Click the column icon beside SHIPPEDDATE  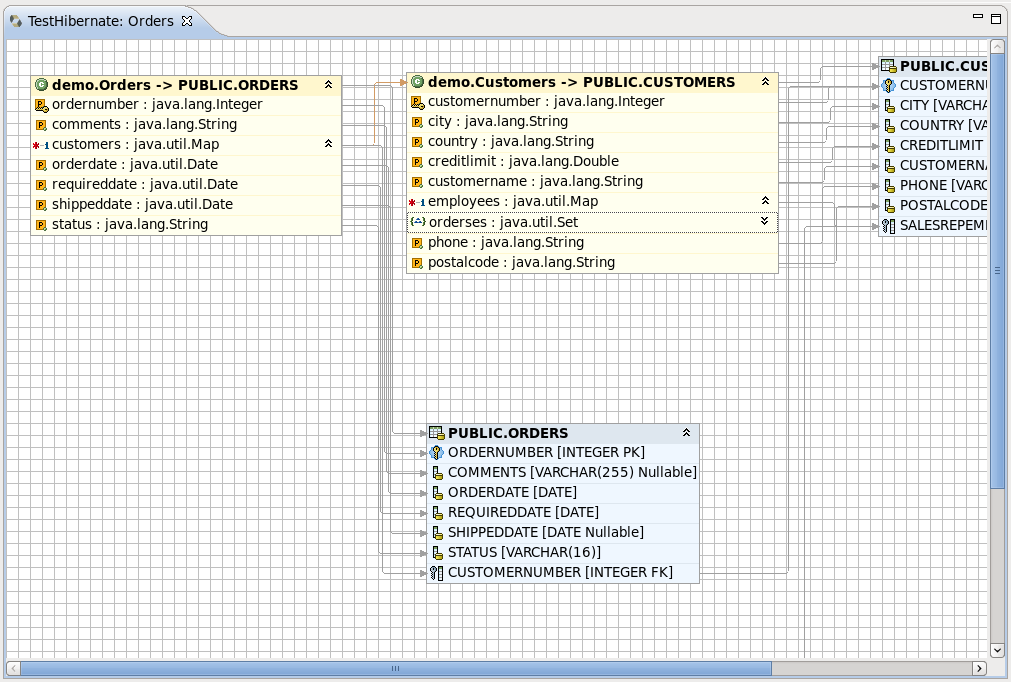[437, 532]
